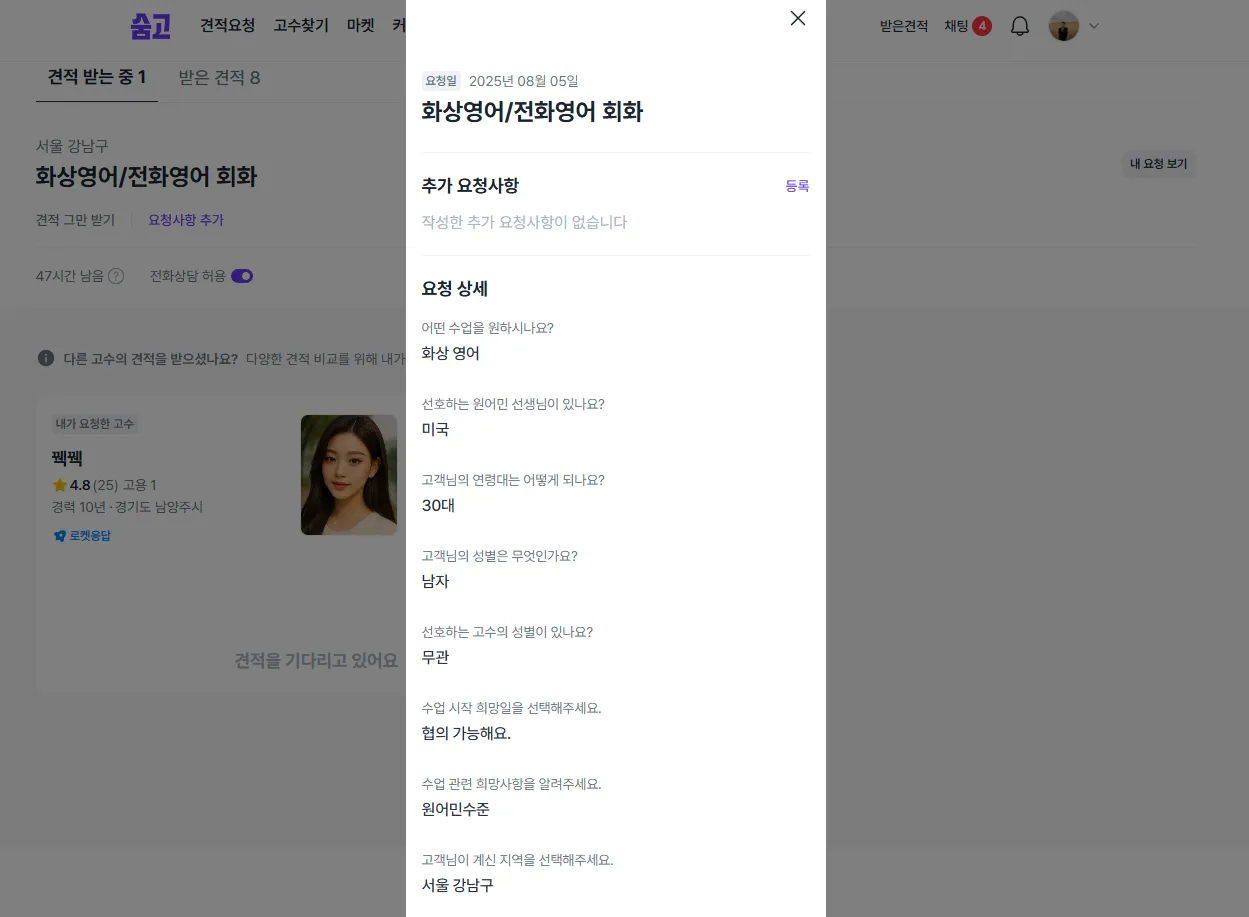Viewport: 1249px width, 917px height.
Task: Close the request detail panel with X
Action: pos(798,18)
